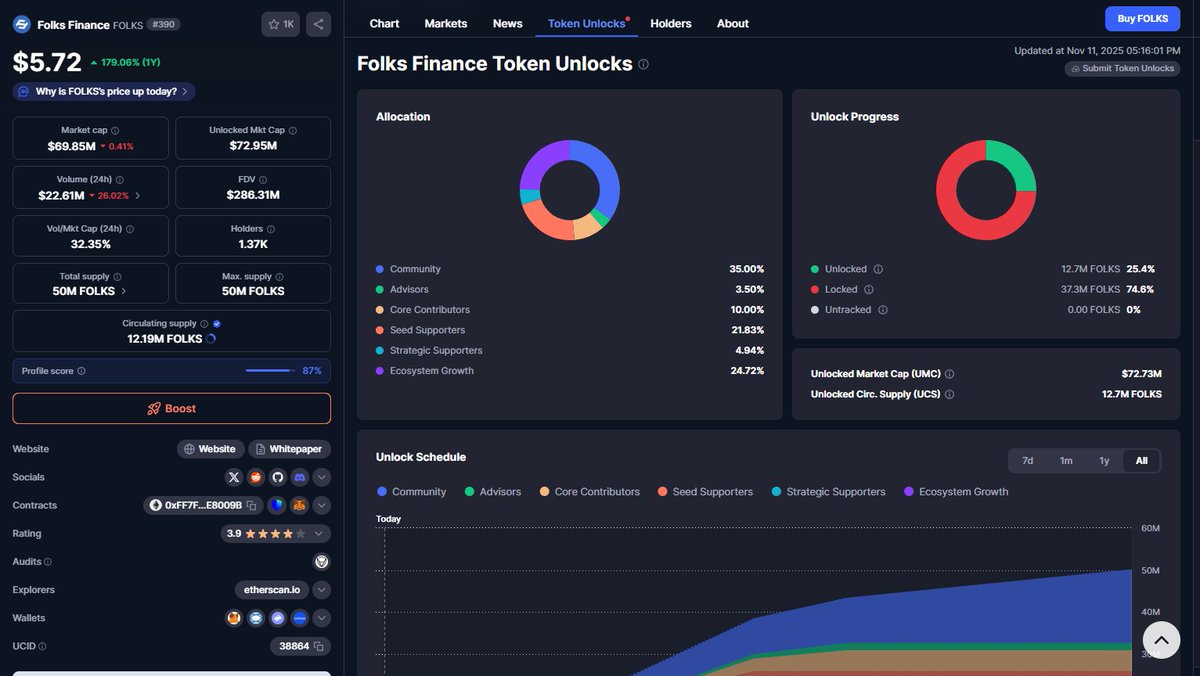Open the project Website link
Image resolution: width=1200 pixels, height=676 pixels.
tap(211, 449)
